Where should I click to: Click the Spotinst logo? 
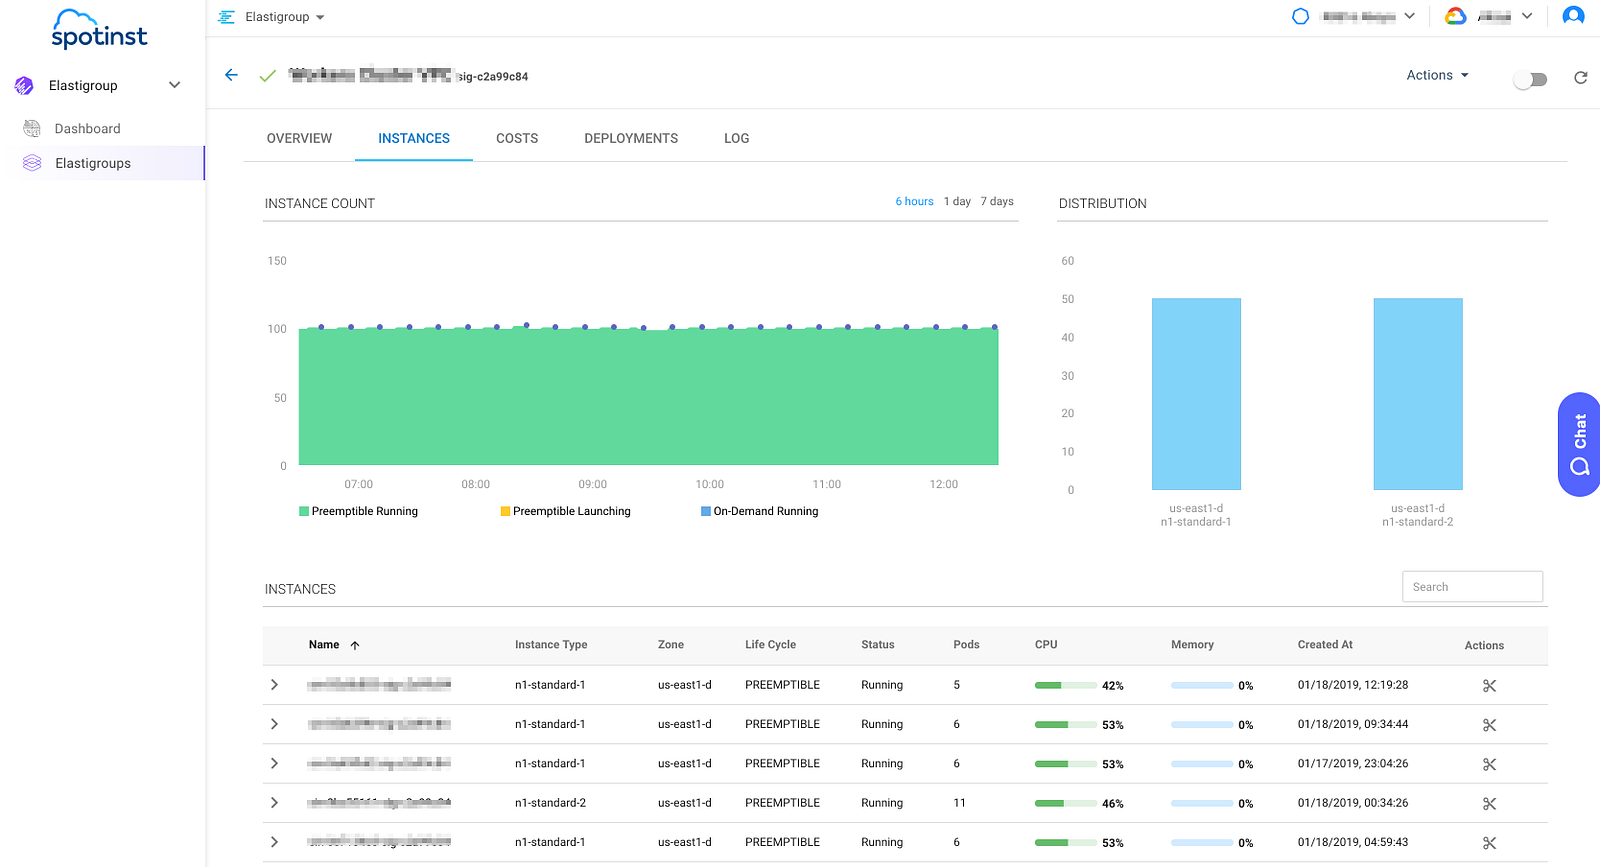tap(99, 30)
